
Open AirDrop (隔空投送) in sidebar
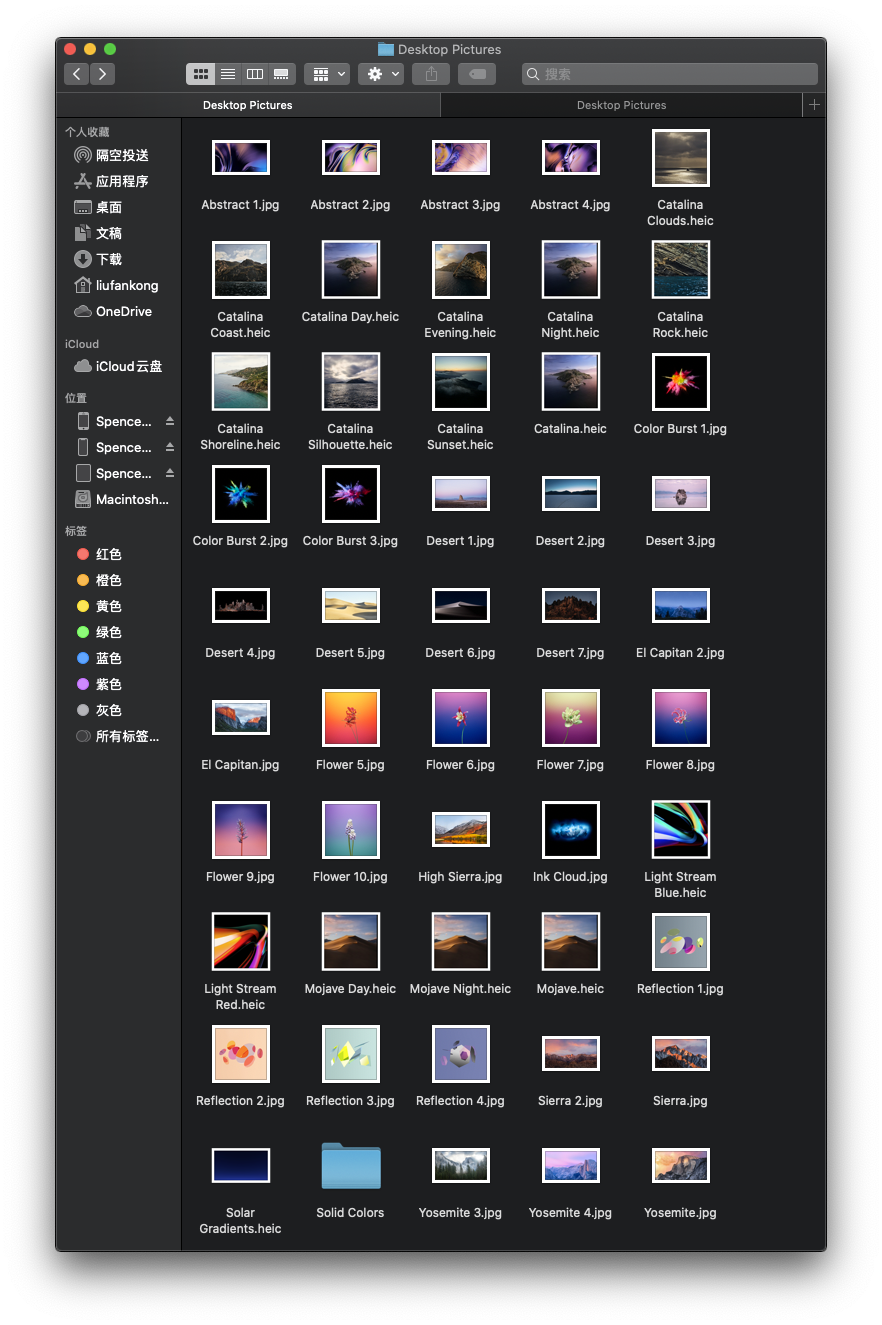point(121,155)
